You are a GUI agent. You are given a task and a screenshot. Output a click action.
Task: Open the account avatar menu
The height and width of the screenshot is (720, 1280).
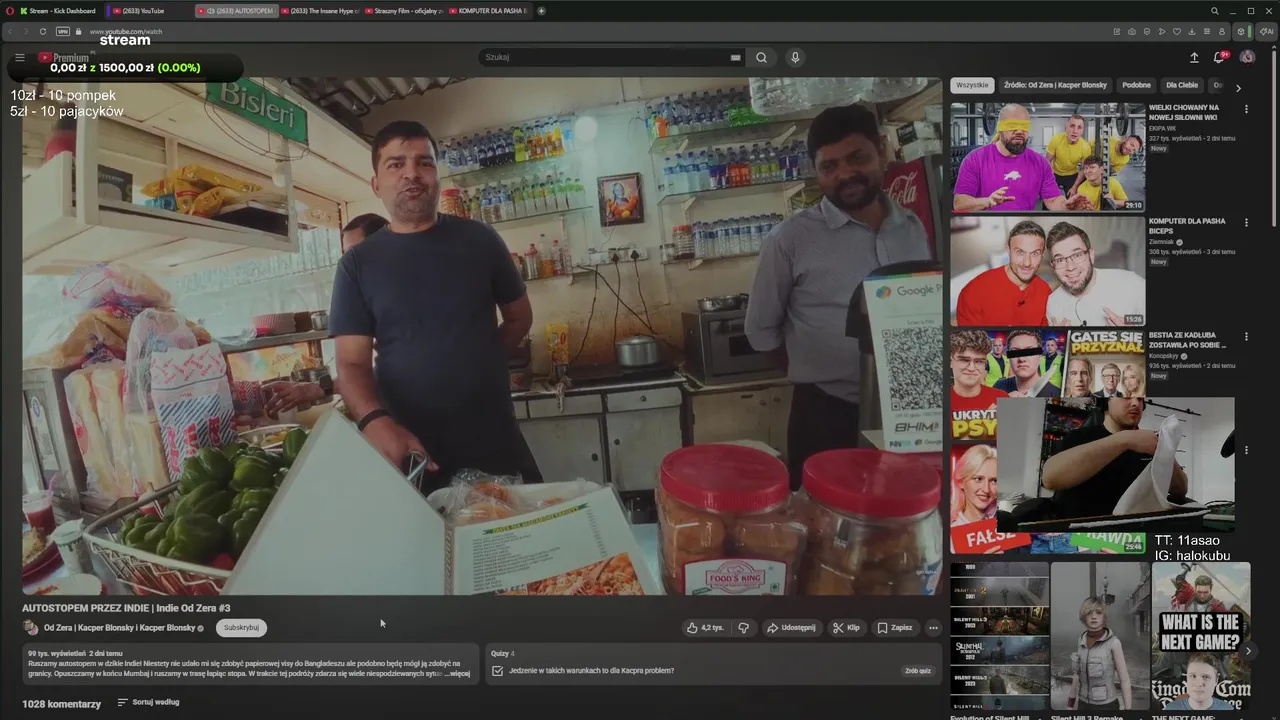pos(1247,58)
